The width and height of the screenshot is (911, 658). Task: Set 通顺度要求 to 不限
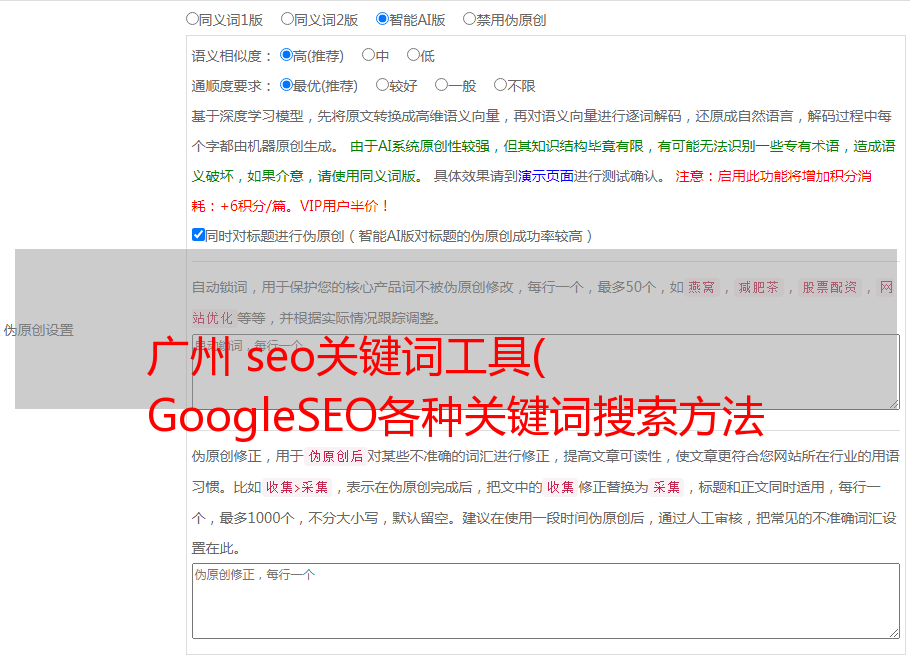coord(500,85)
